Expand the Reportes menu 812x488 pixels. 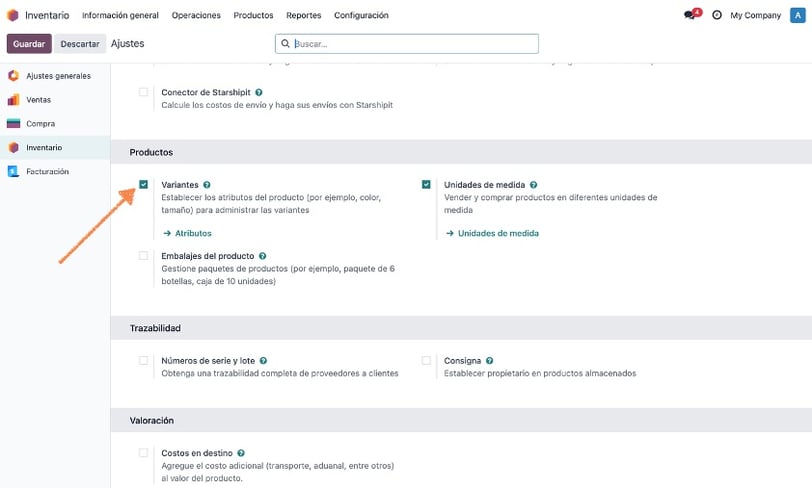(x=303, y=15)
